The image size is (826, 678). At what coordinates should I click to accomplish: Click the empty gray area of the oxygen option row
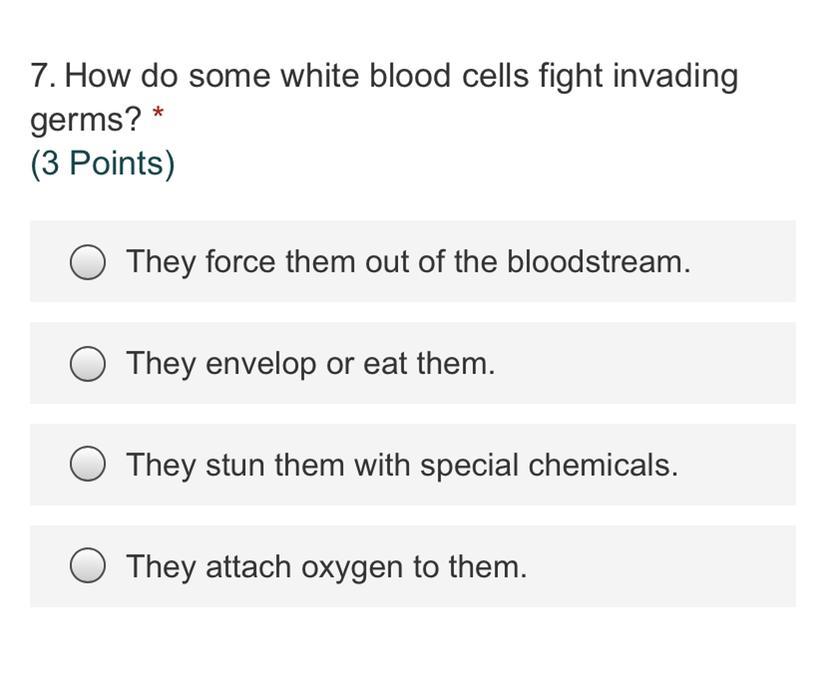click(x=661, y=566)
